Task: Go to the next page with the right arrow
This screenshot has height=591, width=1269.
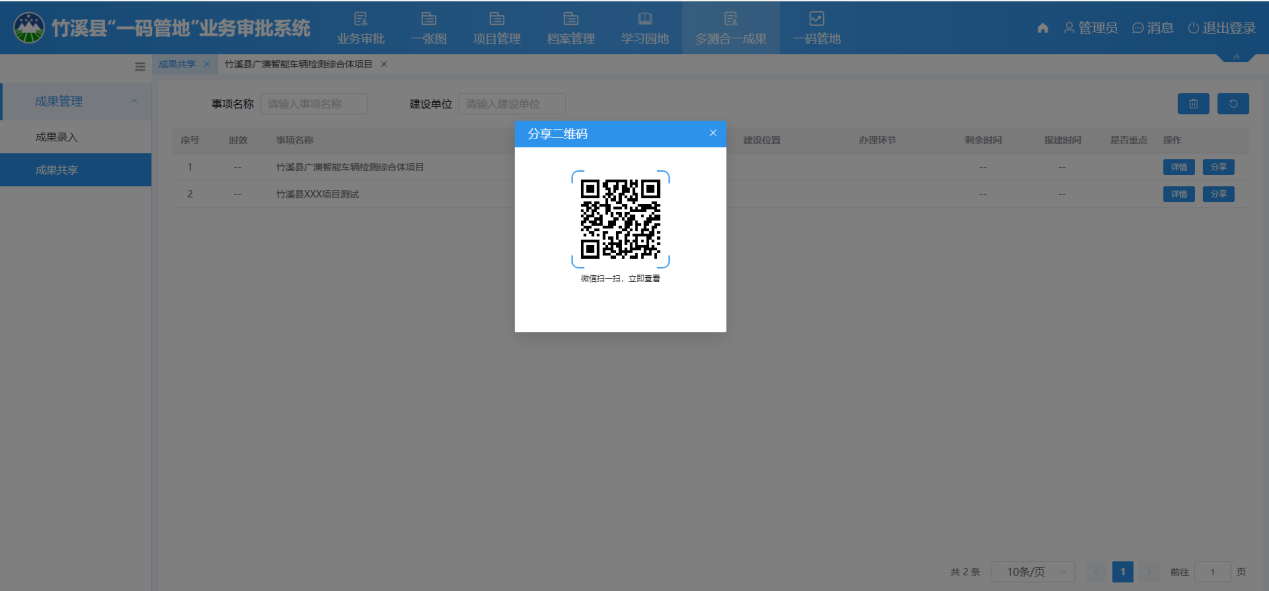Action: 1150,572
